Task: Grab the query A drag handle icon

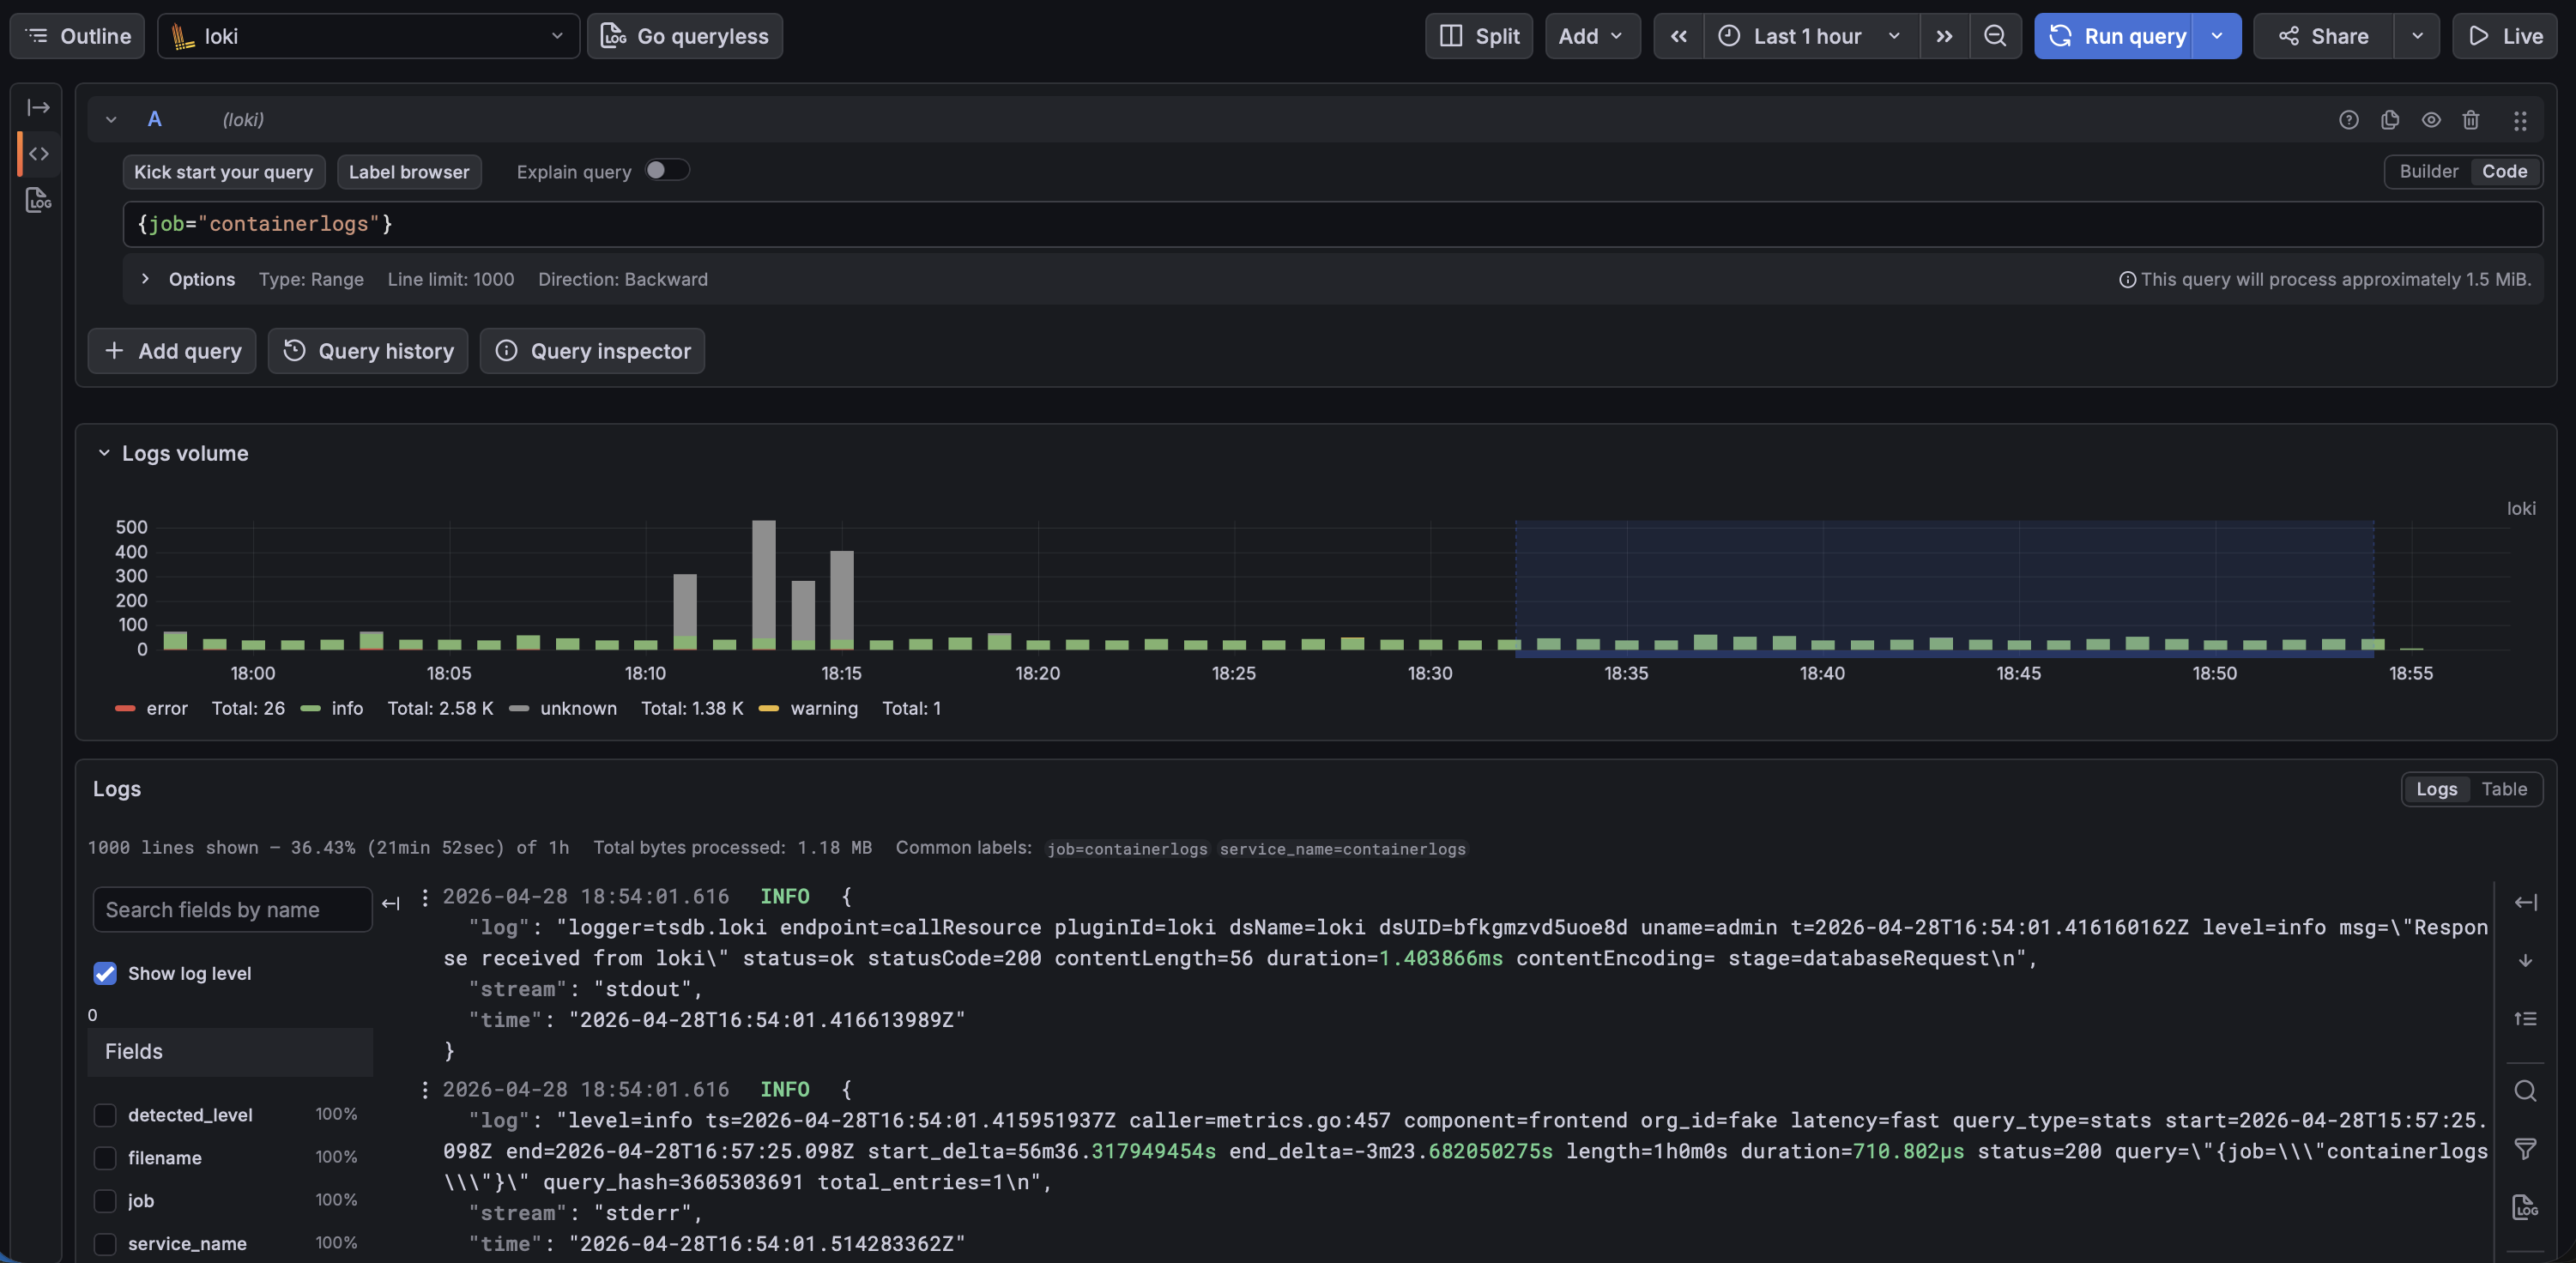Action: (2520, 120)
